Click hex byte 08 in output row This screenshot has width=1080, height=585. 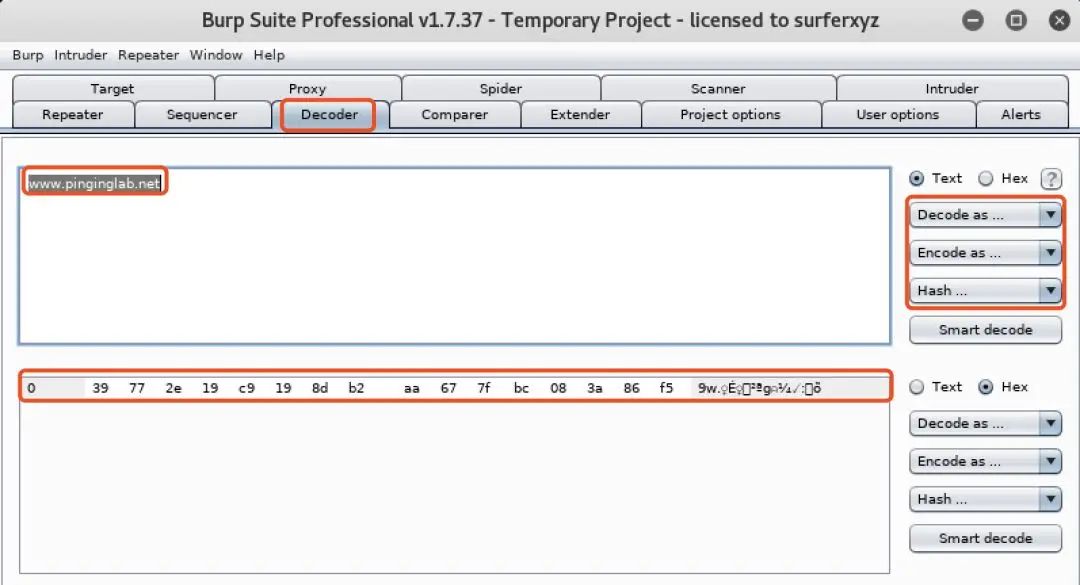(x=558, y=388)
